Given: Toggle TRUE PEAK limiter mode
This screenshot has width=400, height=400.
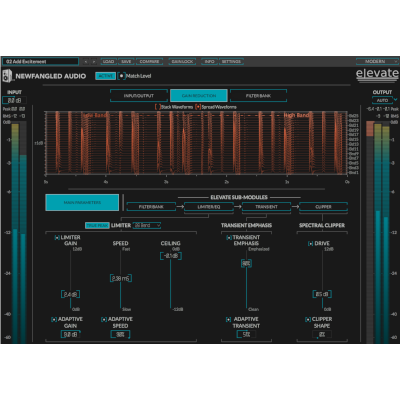Looking at the screenshot, I should pyautogui.click(x=97, y=226).
